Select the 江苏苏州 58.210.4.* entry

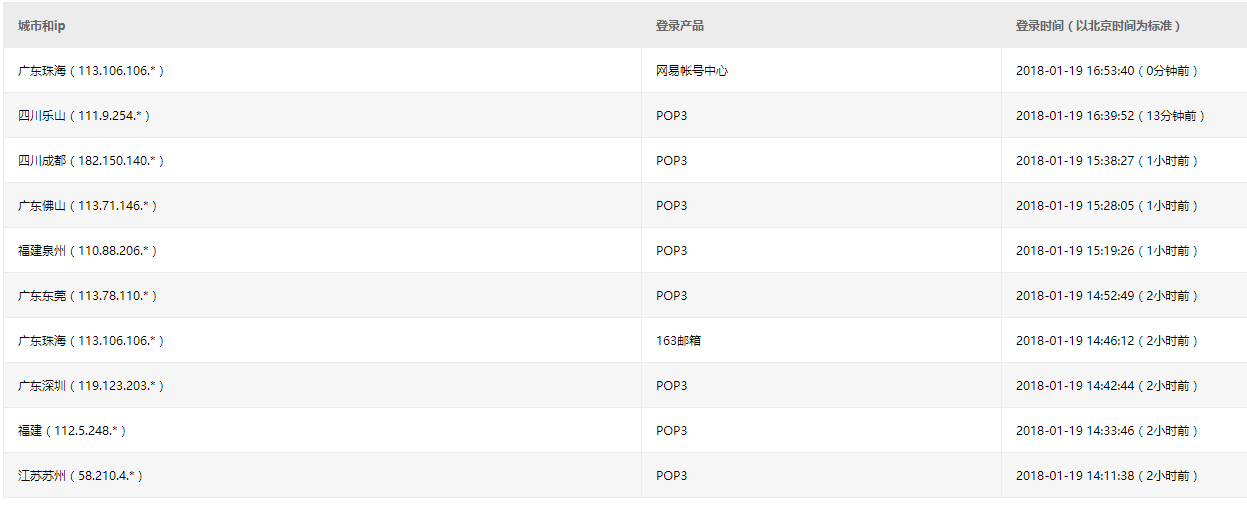(x=81, y=476)
